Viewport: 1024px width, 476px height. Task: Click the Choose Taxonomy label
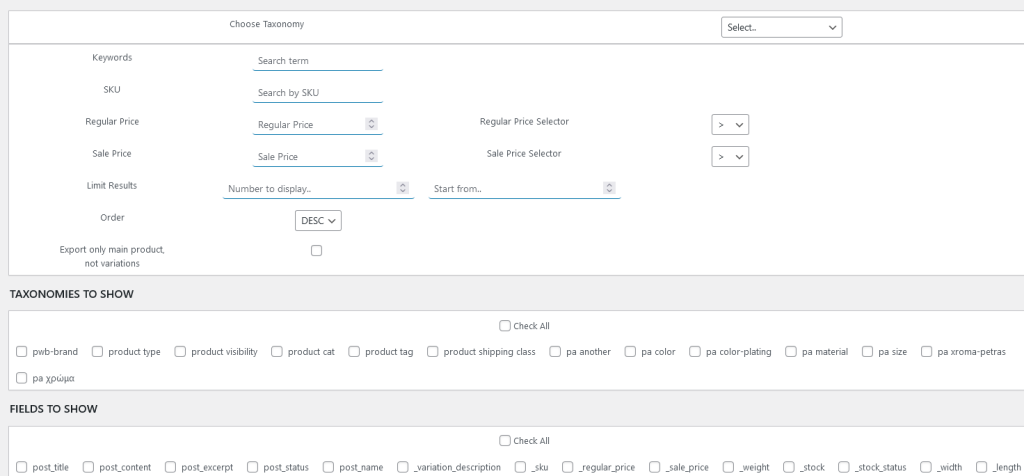click(x=266, y=24)
